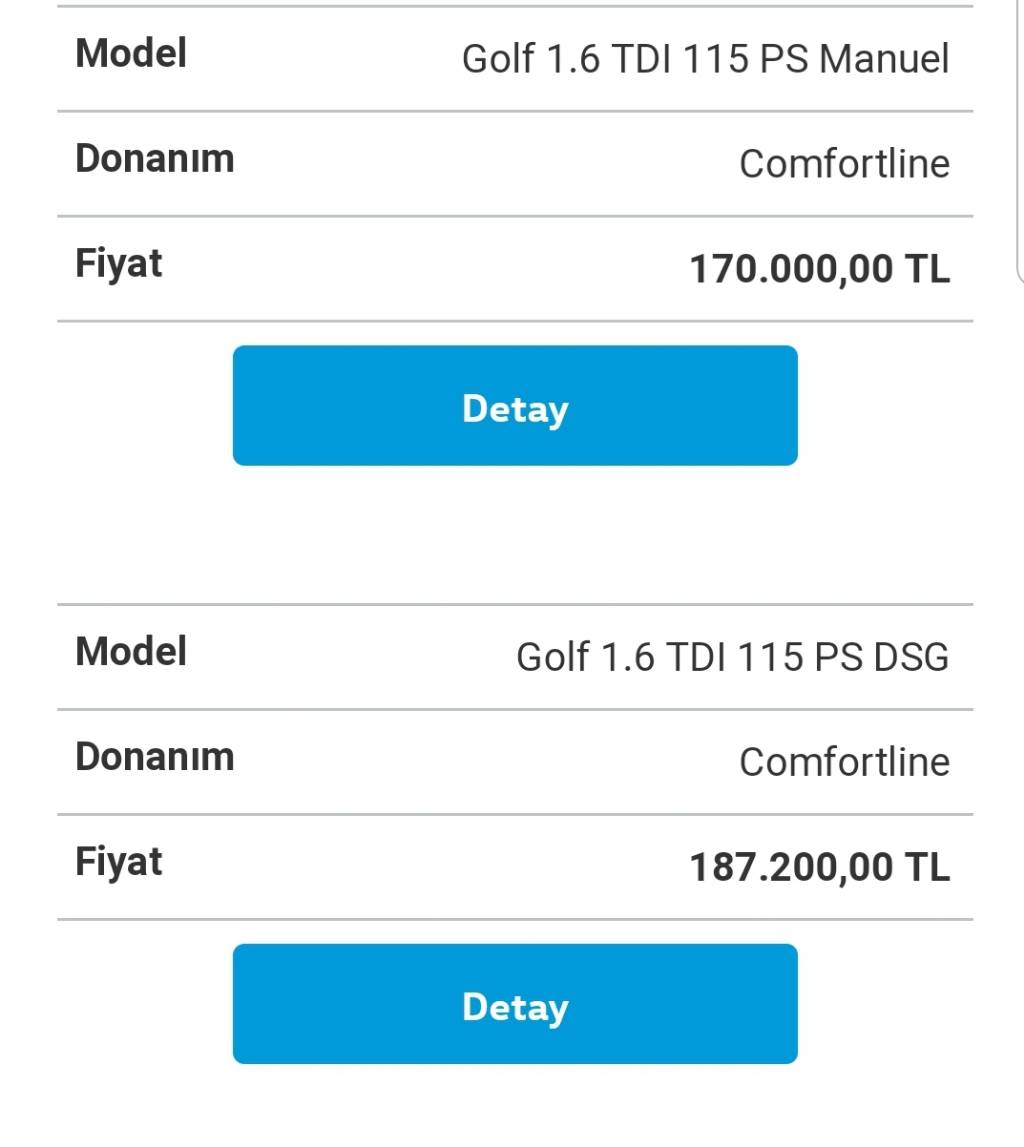Click the Donanım label in the DSG listing
The height and width of the screenshot is (1147, 1024).
click(x=155, y=757)
